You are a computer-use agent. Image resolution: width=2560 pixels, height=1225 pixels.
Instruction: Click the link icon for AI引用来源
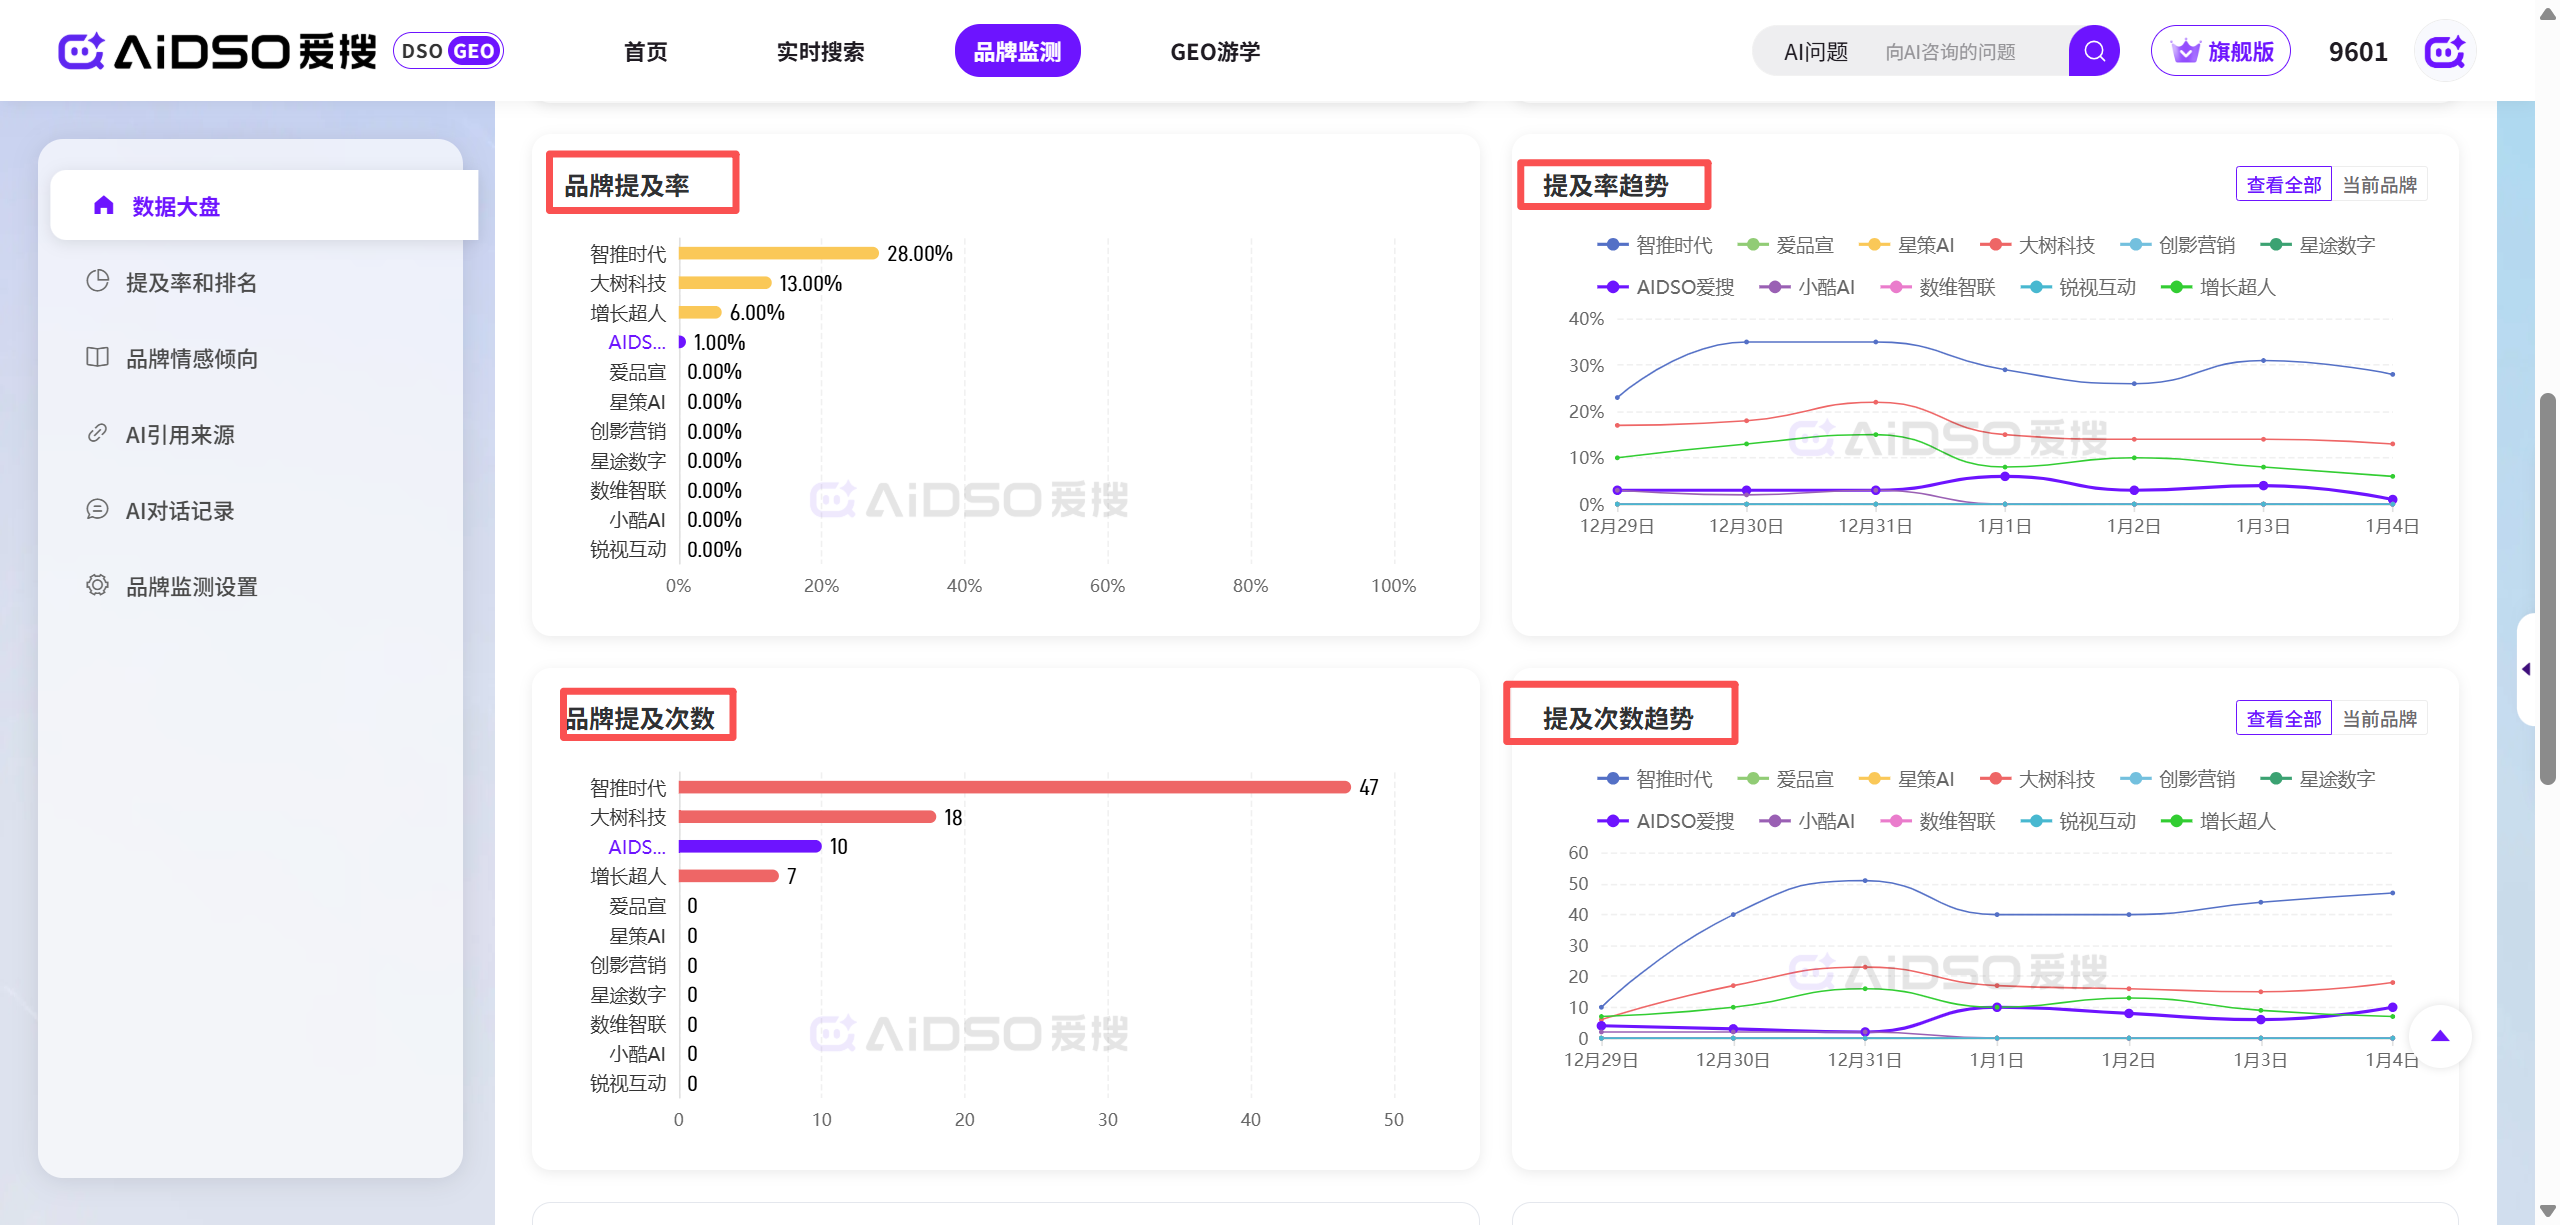point(97,433)
